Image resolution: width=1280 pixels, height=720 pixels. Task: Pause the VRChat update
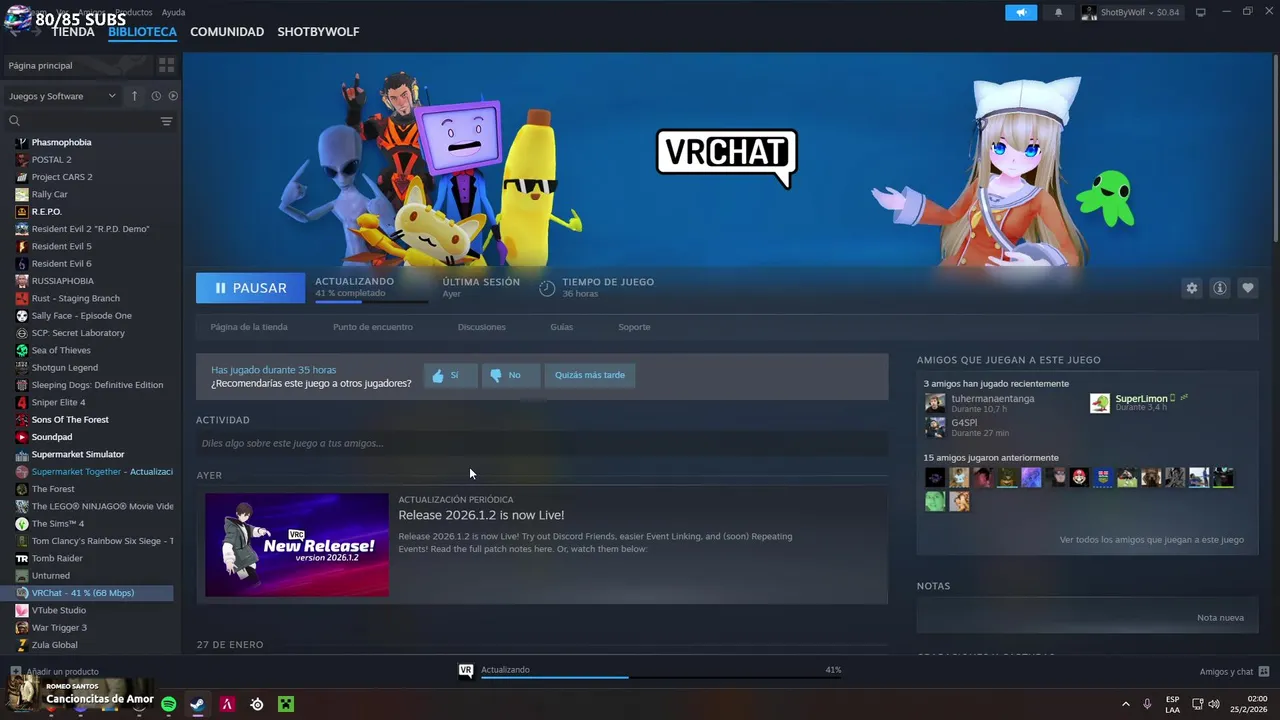coord(250,288)
